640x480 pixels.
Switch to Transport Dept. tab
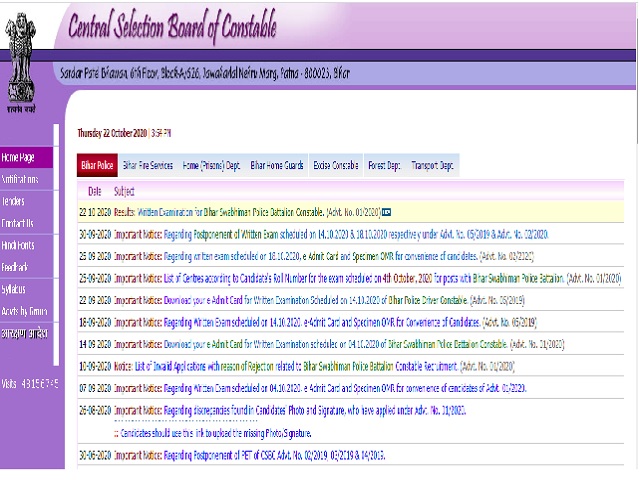coord(432,165)
